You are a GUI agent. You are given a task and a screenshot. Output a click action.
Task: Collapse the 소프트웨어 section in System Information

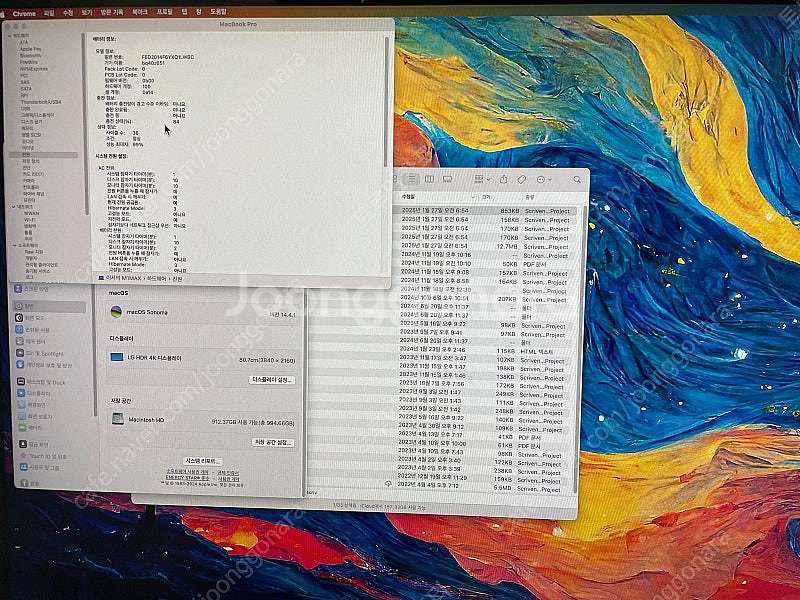(x=15, y=245)
